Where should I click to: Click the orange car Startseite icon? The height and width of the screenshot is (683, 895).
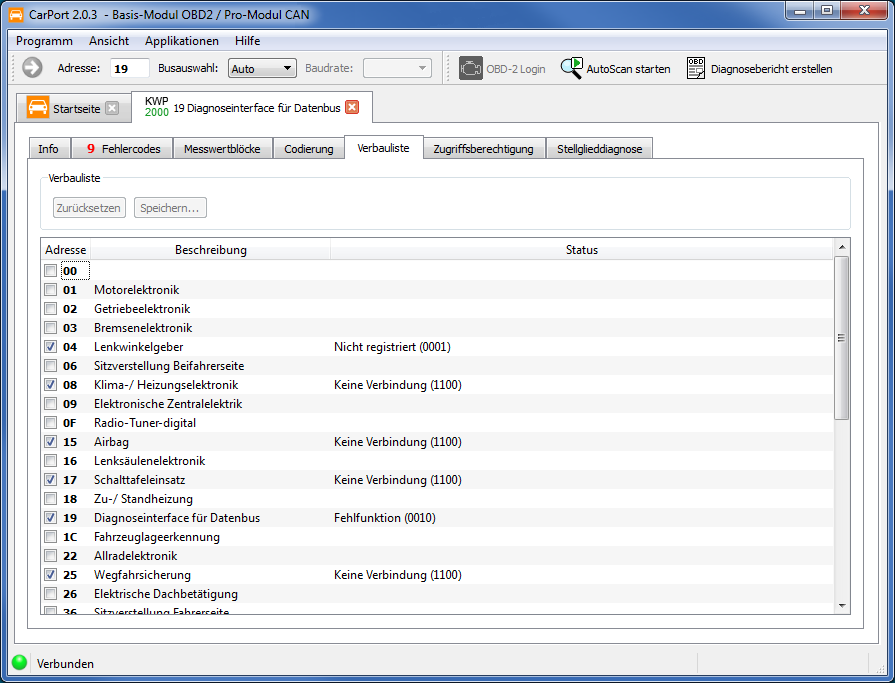tap(38, 108)
